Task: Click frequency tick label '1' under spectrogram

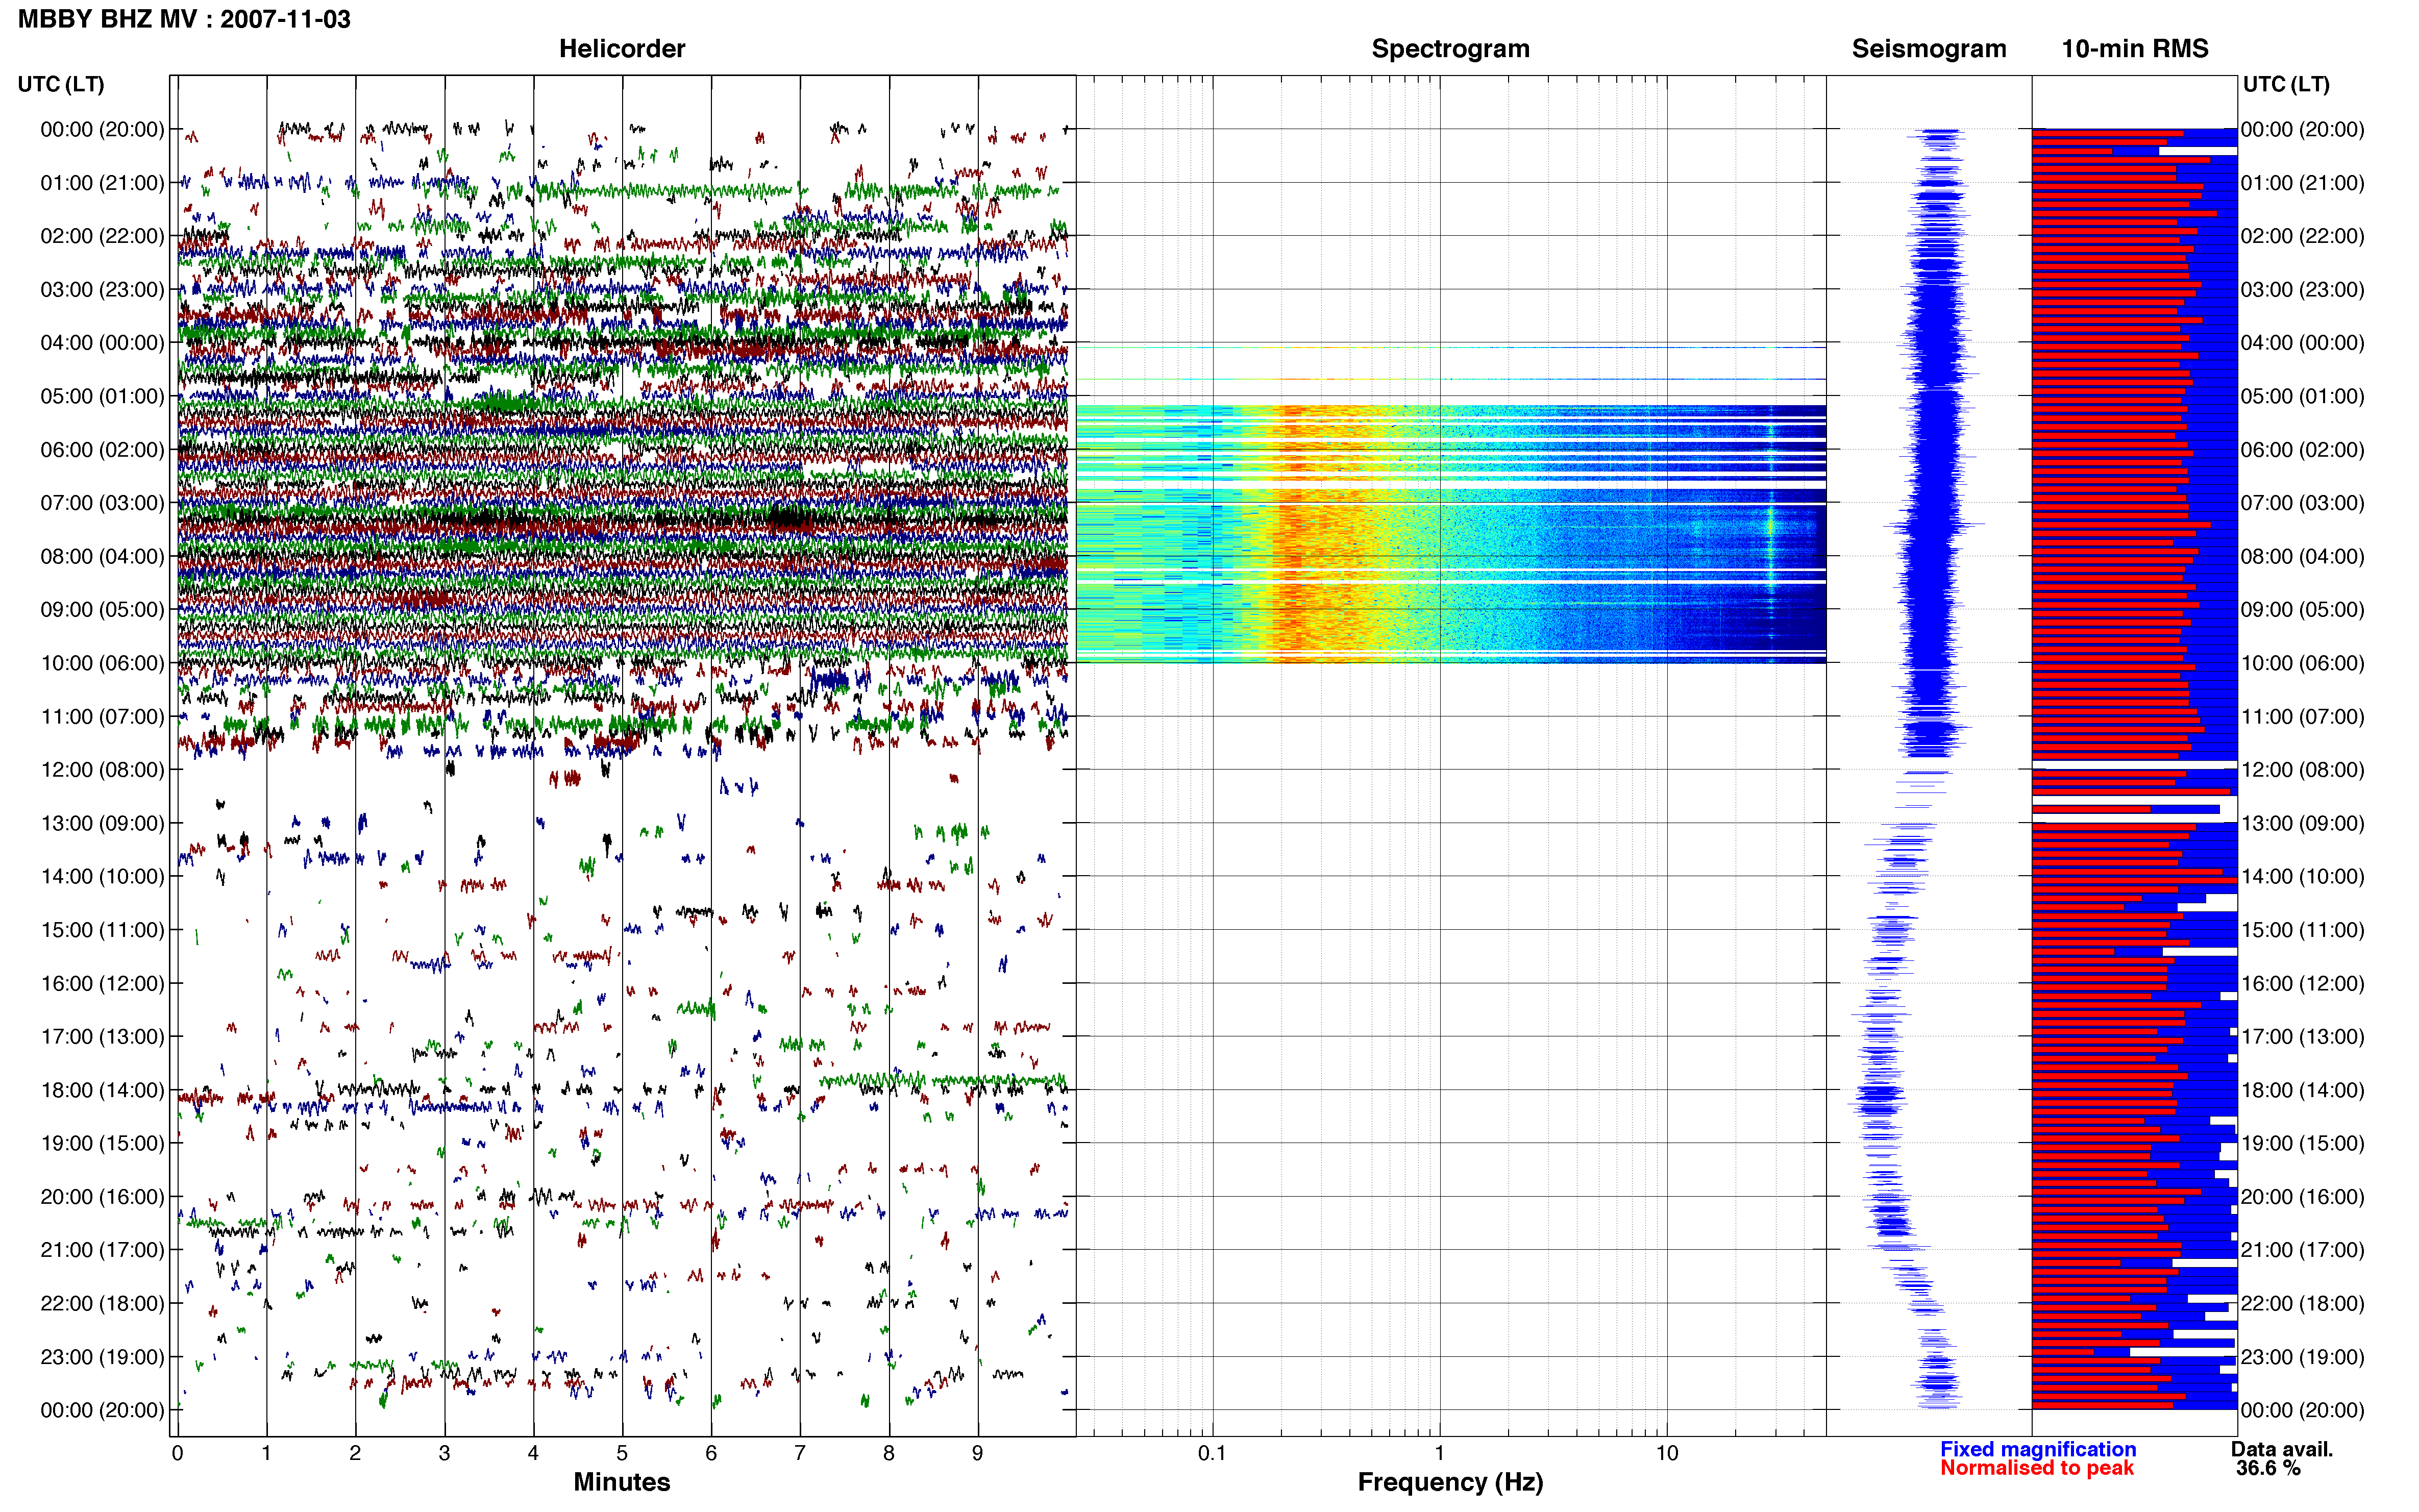Action: click(x=1439, y=1453)
